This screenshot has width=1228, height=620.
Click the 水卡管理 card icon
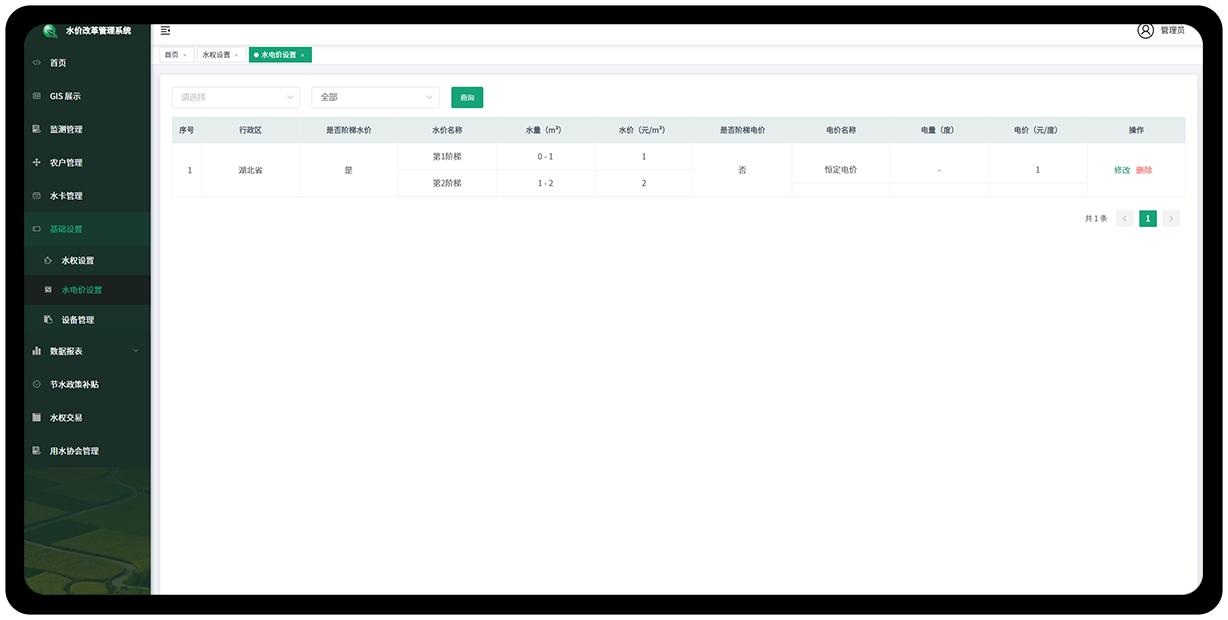click(x=37, y=196)
